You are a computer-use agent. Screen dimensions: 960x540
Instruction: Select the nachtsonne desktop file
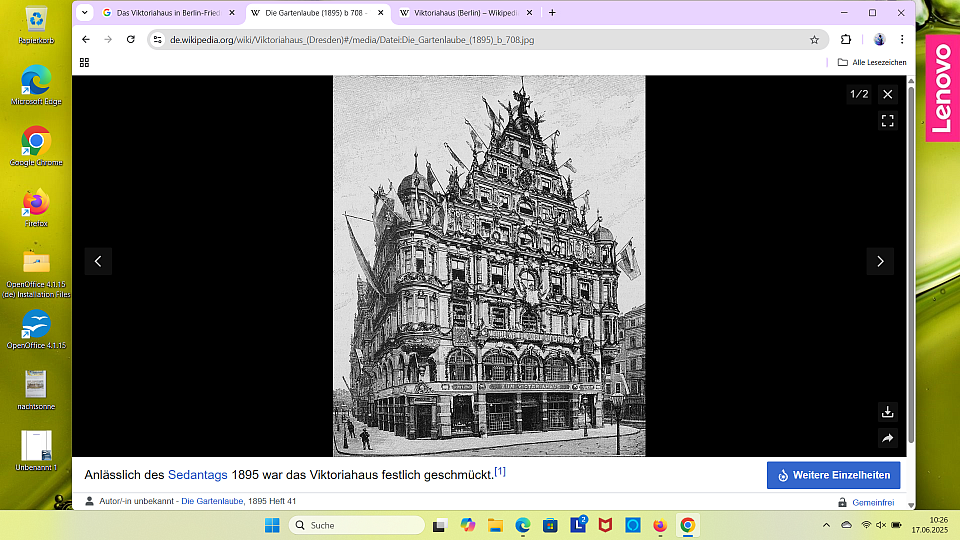36,390
